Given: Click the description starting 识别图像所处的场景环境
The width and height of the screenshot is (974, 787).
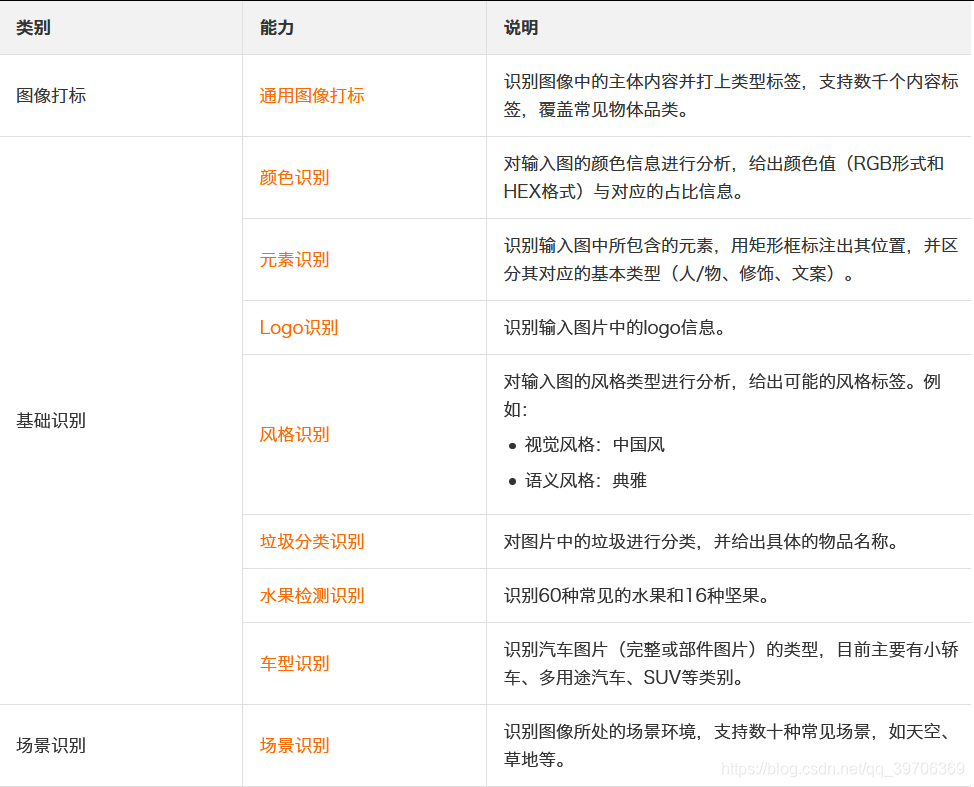Looking at the screenshot, I should coord(727,745).
